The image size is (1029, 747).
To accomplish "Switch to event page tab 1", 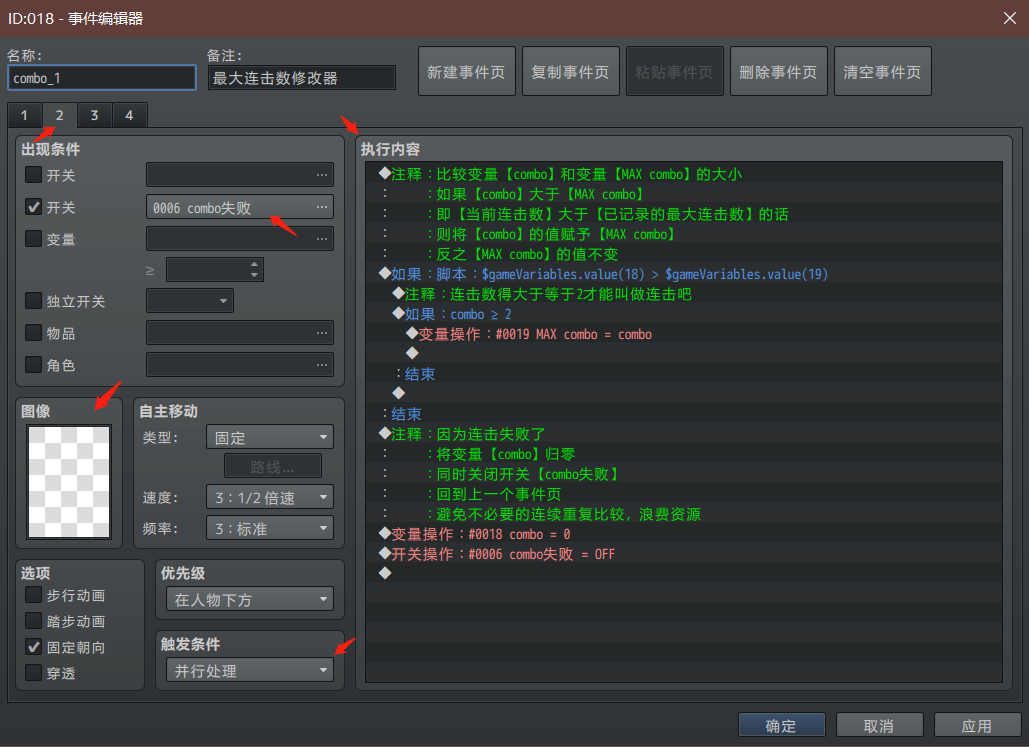I will (24, 116).
